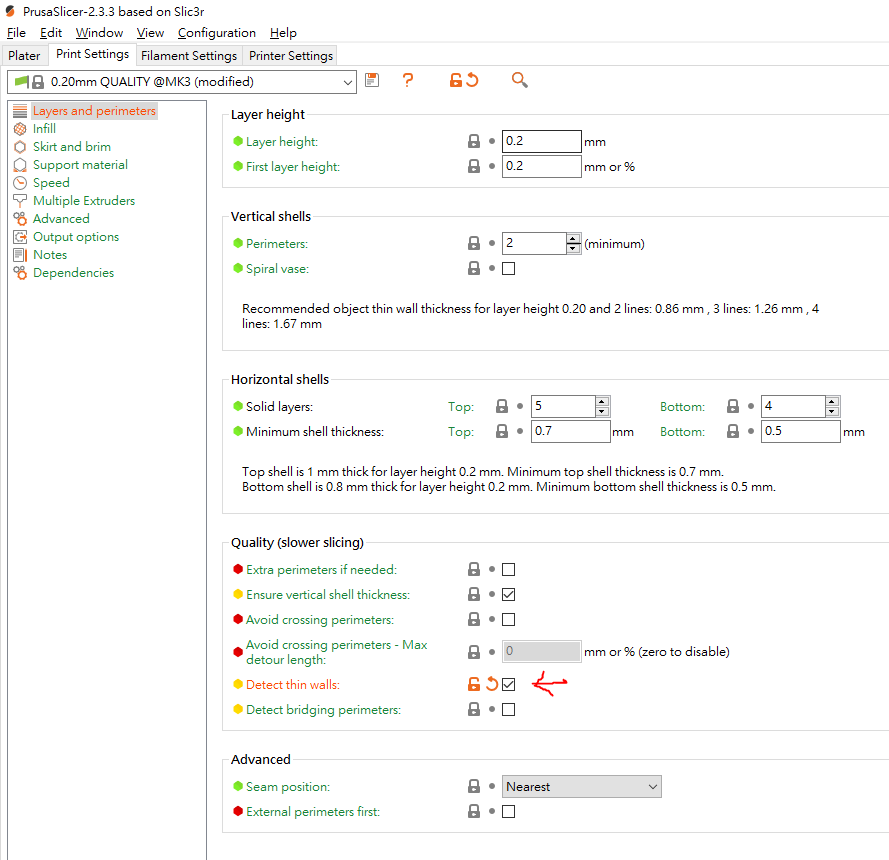This screenshot has width=889, height=860.
Task: Open the Notes page
Action: [50, 255]
